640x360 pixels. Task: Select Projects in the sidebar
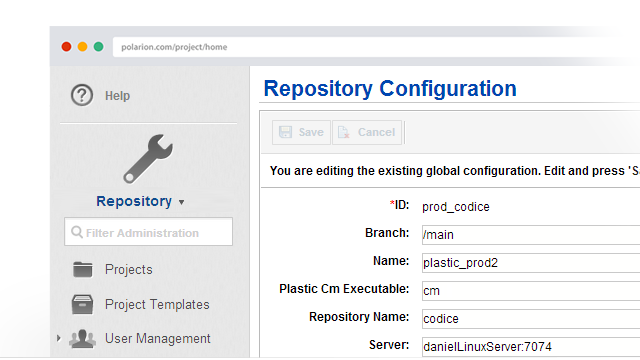pos(129,269)
